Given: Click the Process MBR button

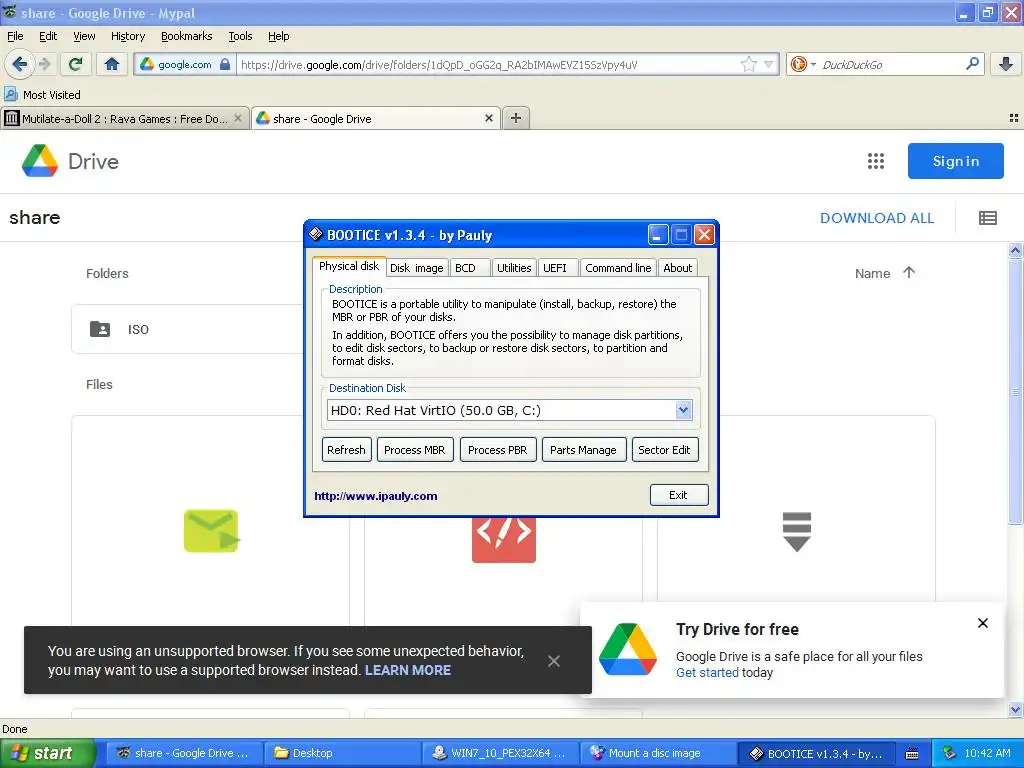Looking at the screenshot, I should click(415, 450).
